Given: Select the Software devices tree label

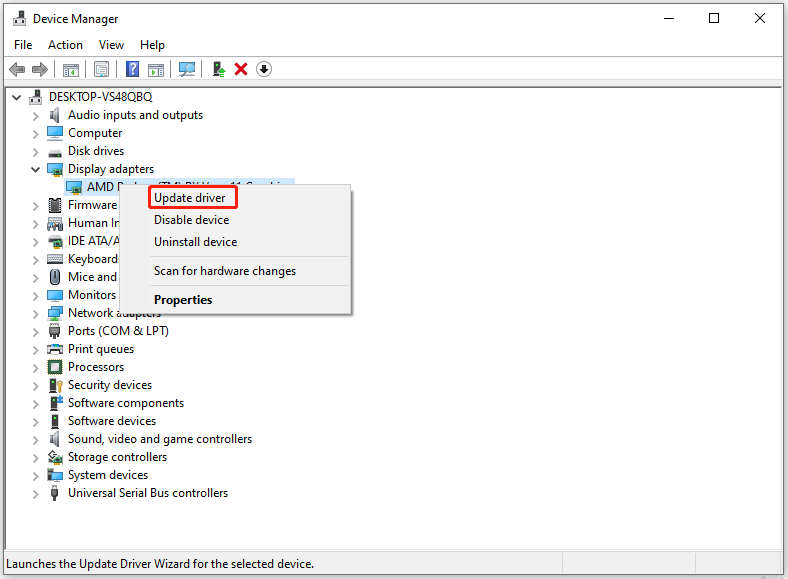Looking at the screenshot, I should click(112, 421).
